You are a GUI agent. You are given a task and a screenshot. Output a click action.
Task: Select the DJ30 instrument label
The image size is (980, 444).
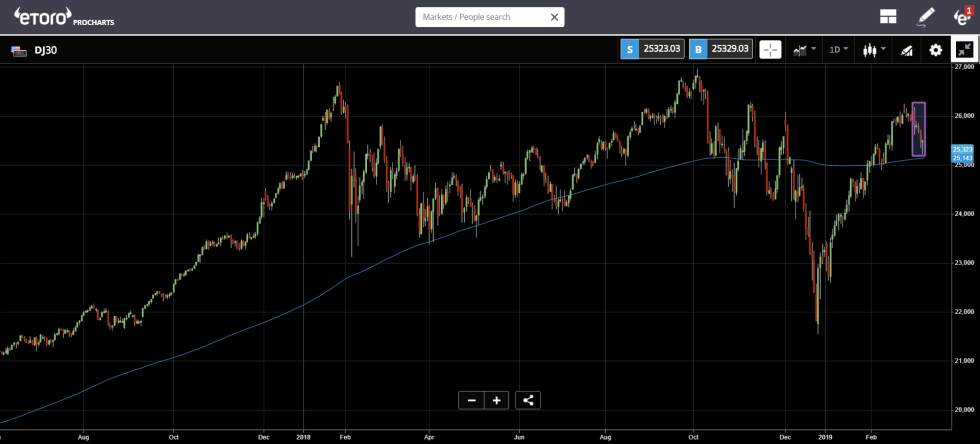point(44,49)
